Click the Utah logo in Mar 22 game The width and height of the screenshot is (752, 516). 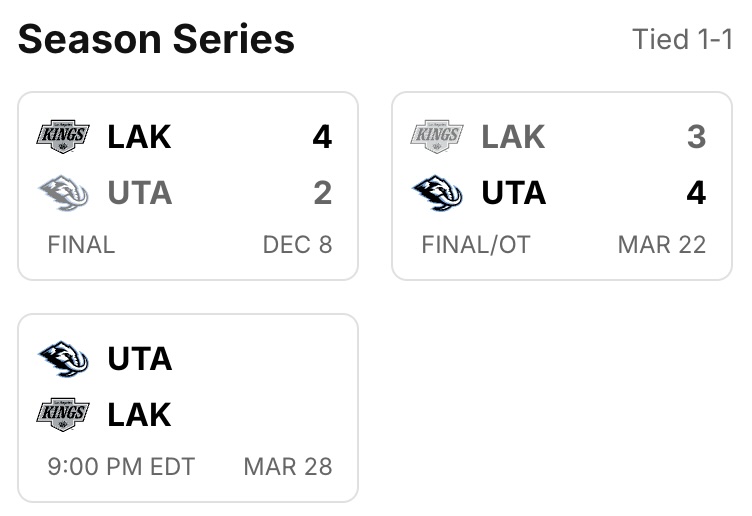pos(437,192)
